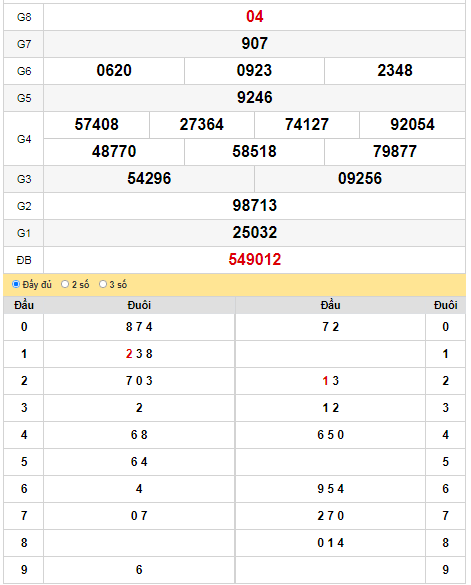Viewport: 471px width, 585px height.
Task: Click the G7 result 907
Action: click(255, 44)
